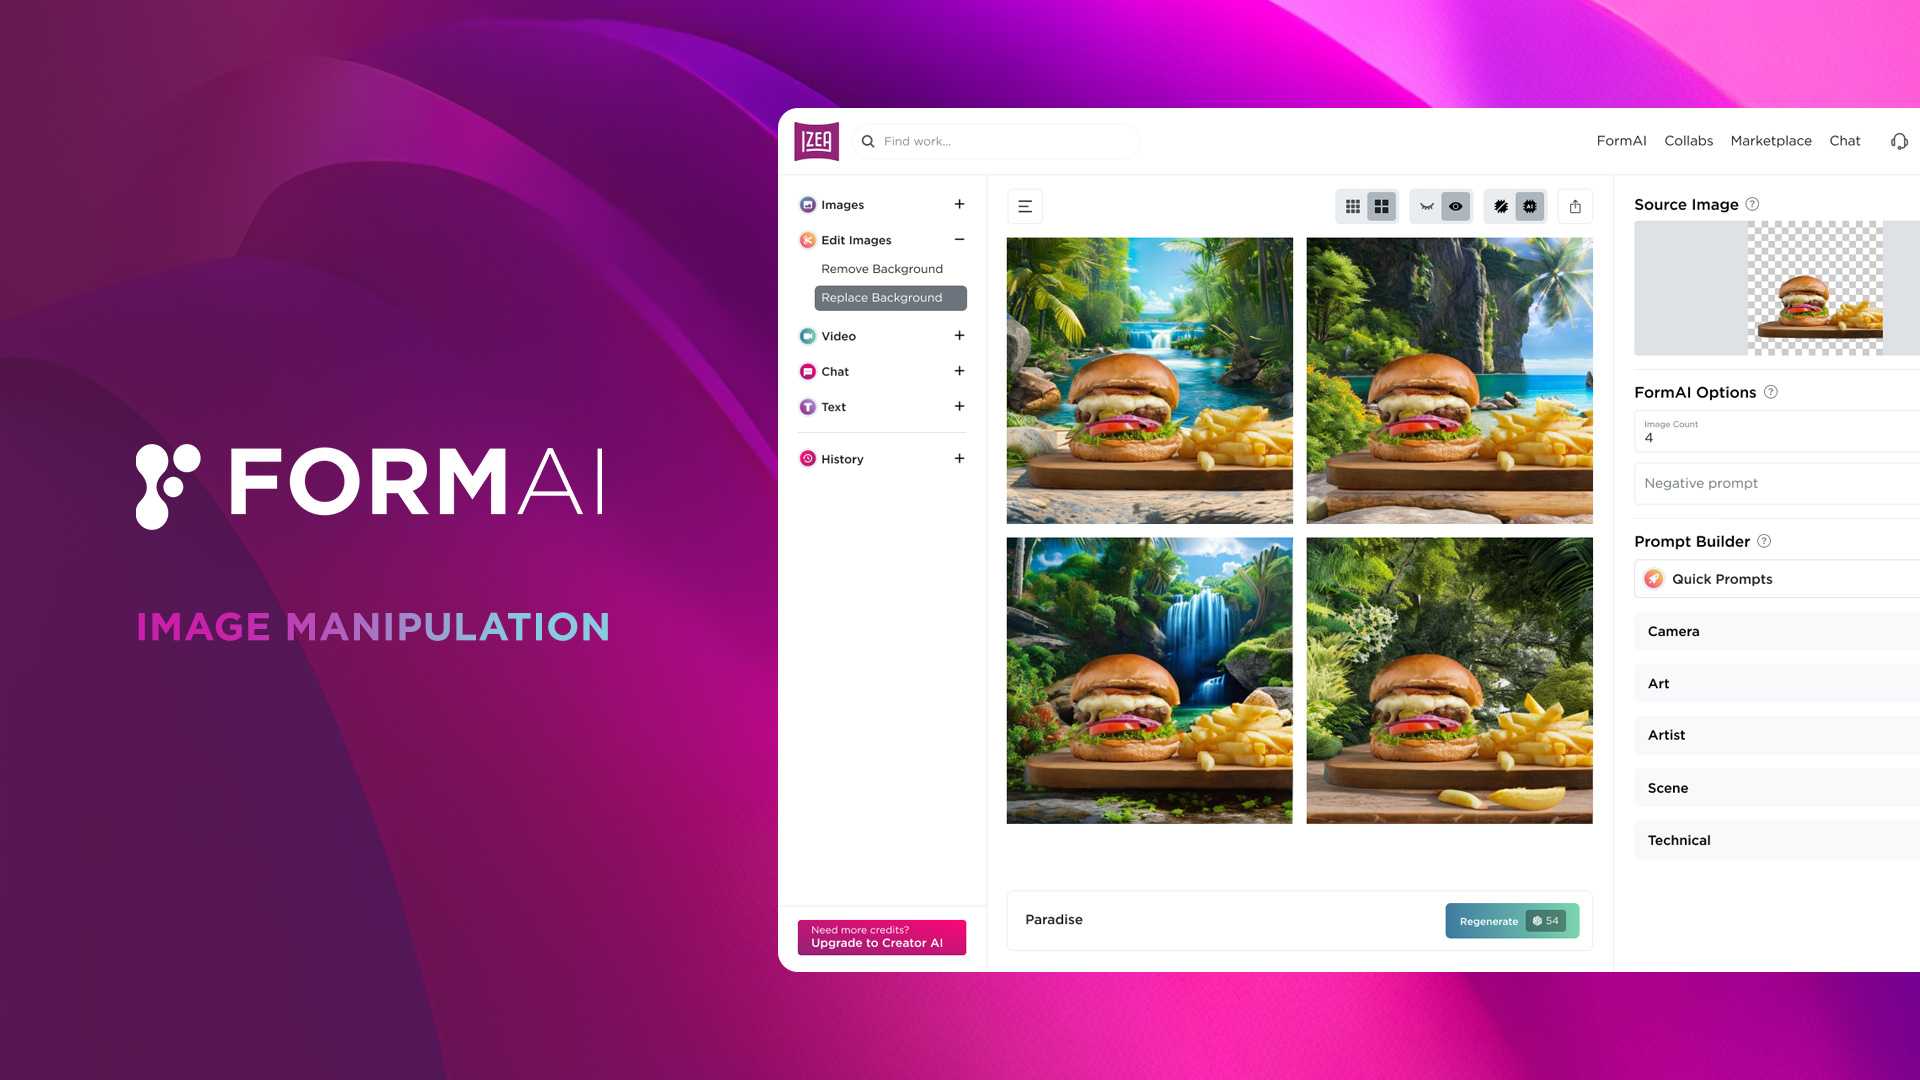Expand the Video section in sidebar
This screenshot has height=1080, width=1920.
click(960, 335)
